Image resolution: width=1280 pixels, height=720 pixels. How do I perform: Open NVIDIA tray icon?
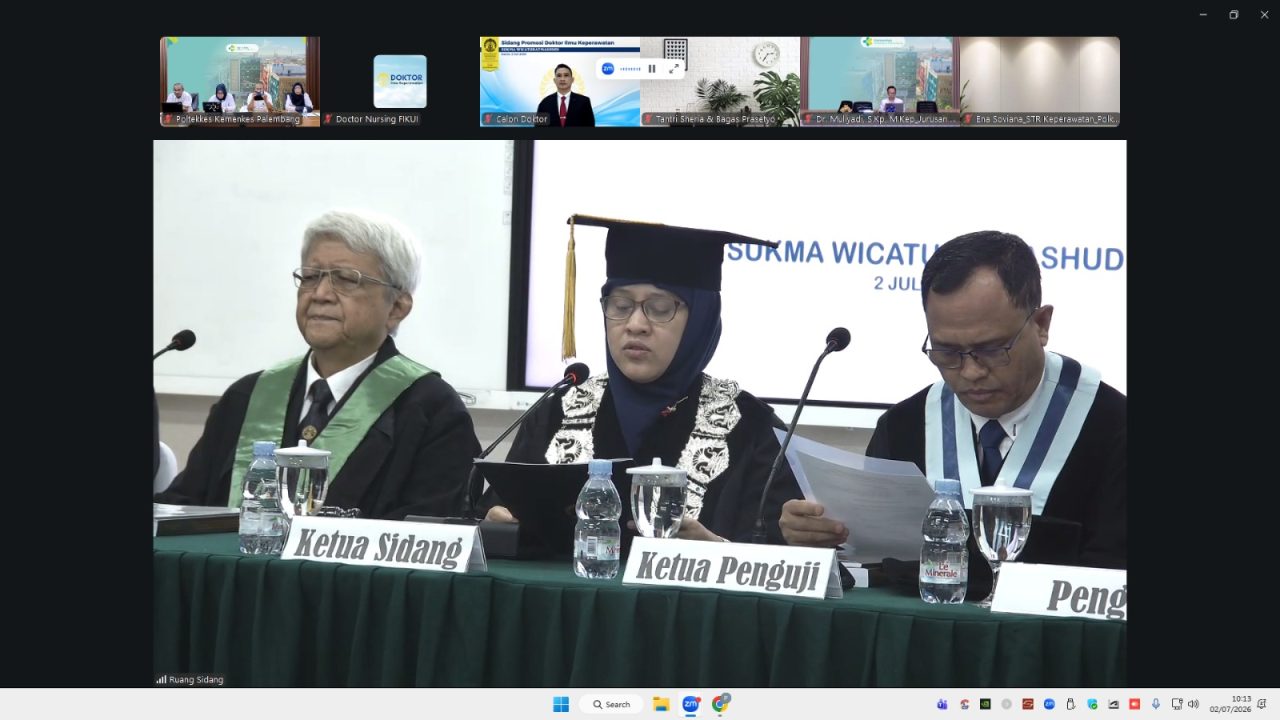point(985,704)
